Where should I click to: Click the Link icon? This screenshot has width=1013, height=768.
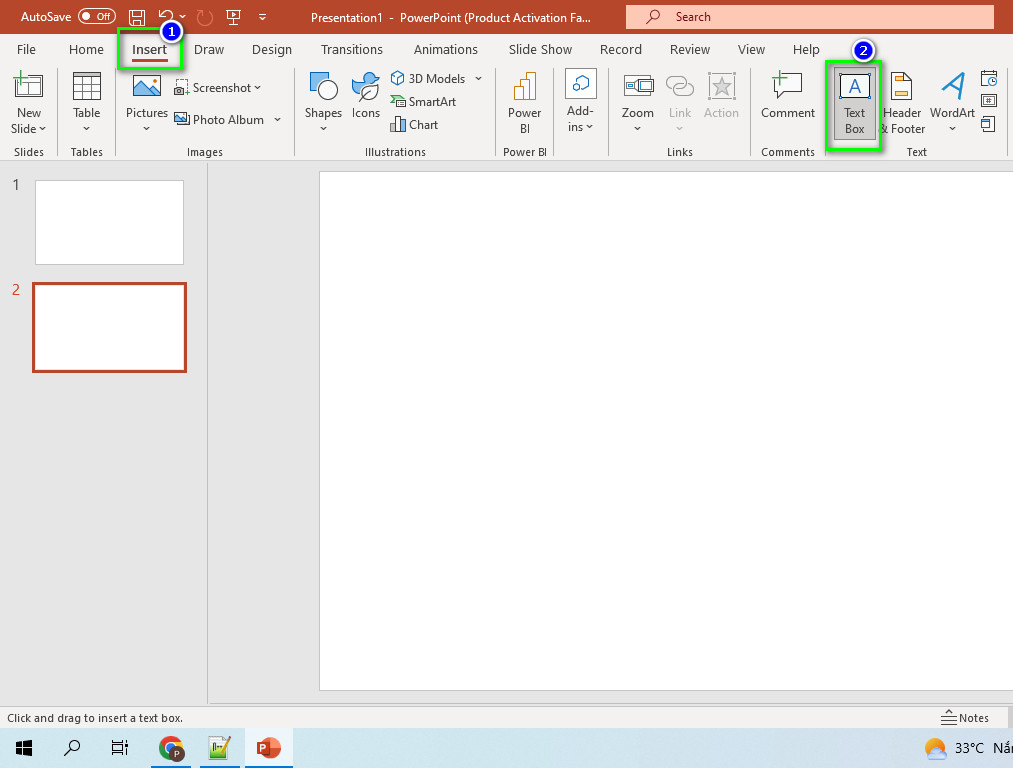pos(680,86)
